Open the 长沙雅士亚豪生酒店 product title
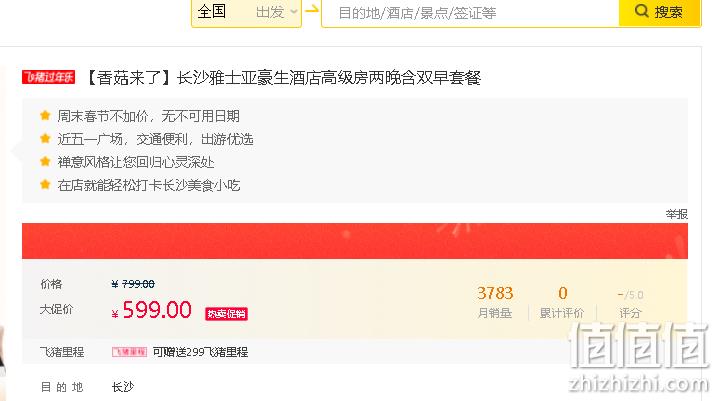Viewport: 718px width, 401px height. coord(283,78)
